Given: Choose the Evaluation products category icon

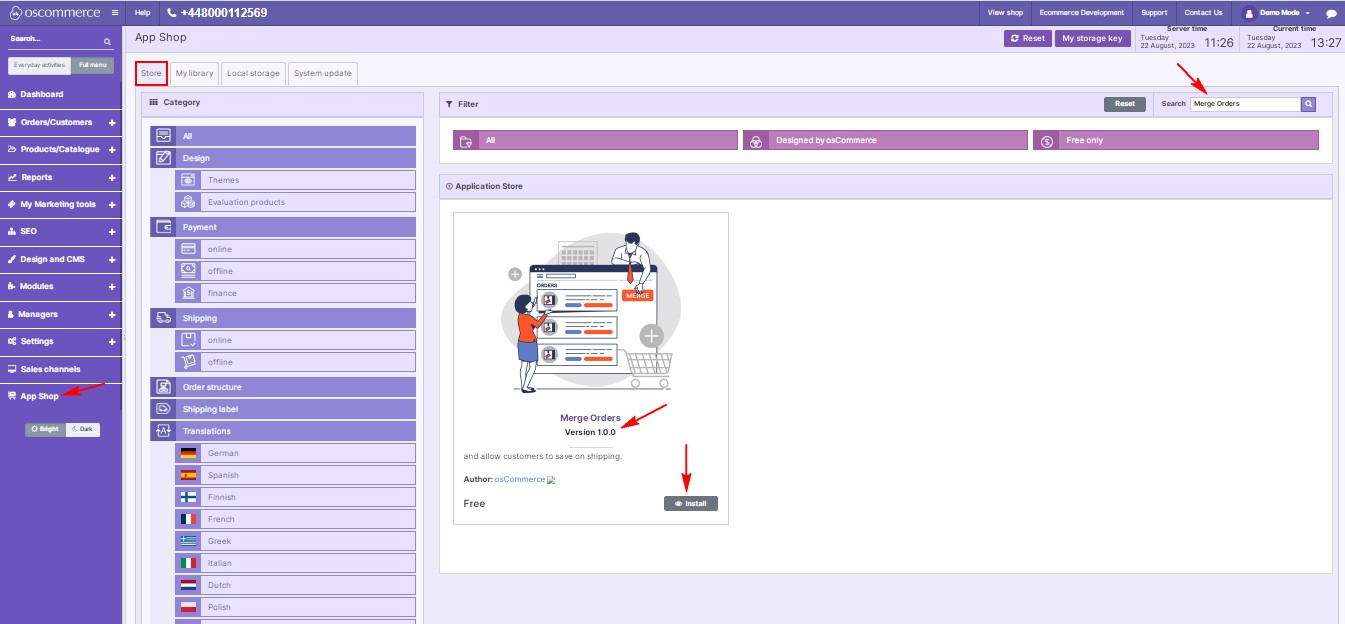Looking at the screenshot, I should coord(188,202).
